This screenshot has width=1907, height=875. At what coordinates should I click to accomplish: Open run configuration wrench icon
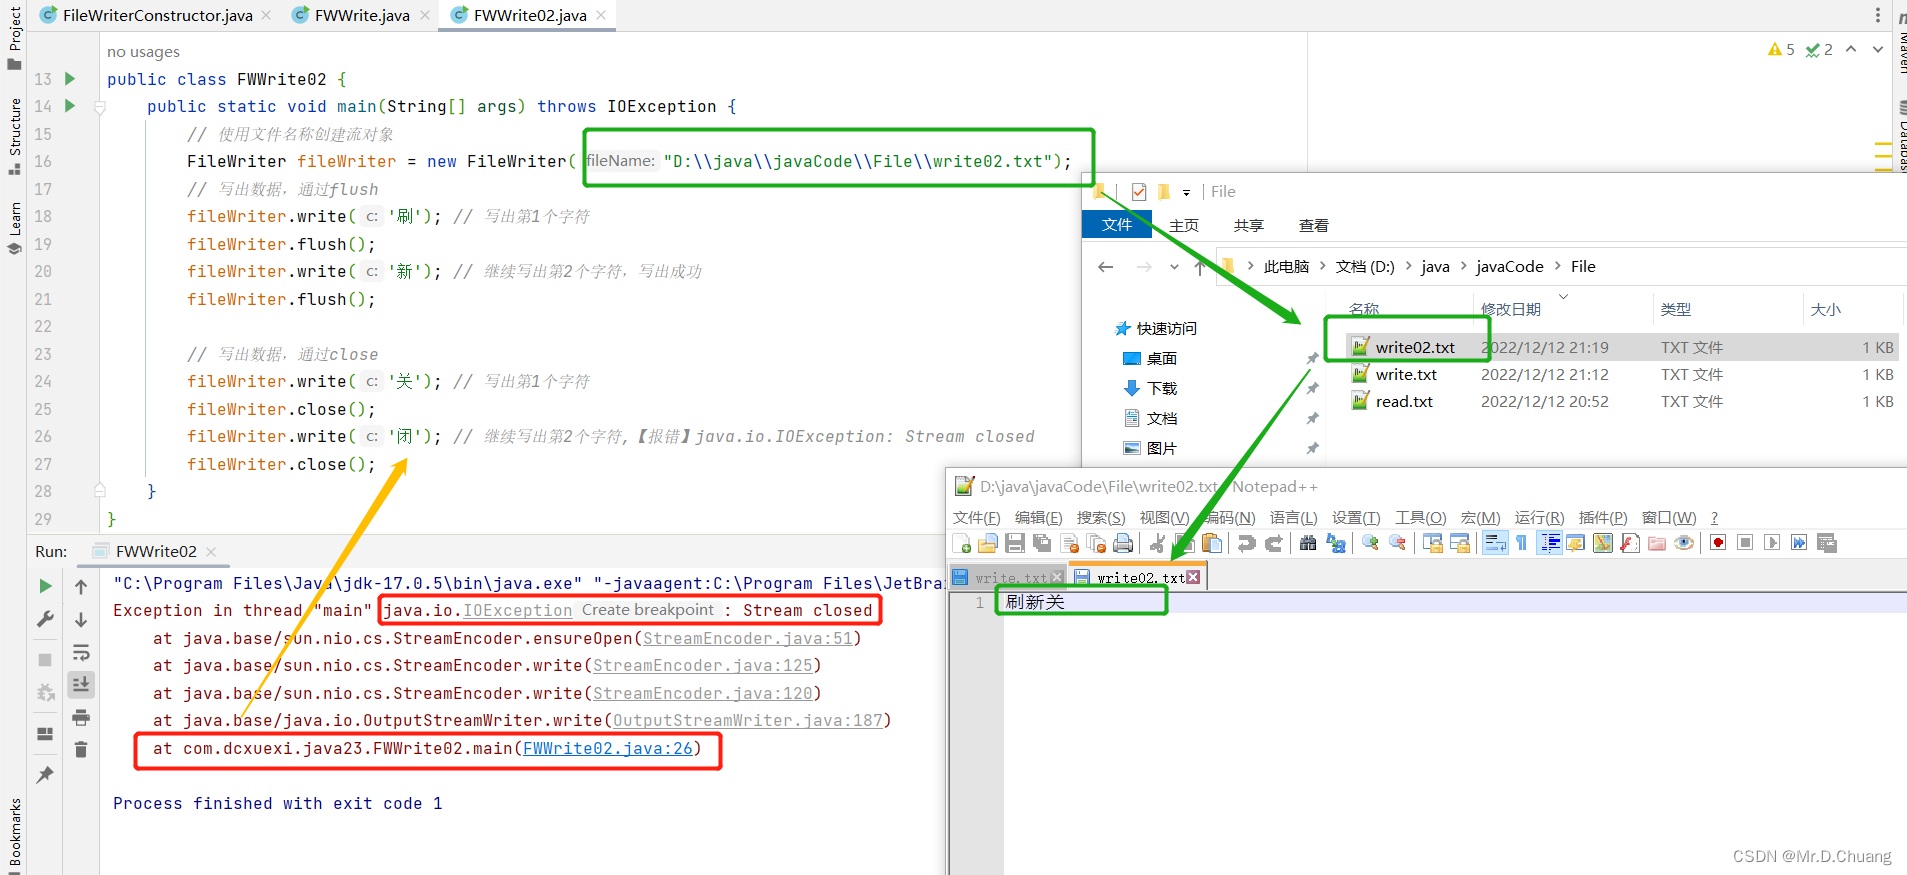[x=45, y=619]
